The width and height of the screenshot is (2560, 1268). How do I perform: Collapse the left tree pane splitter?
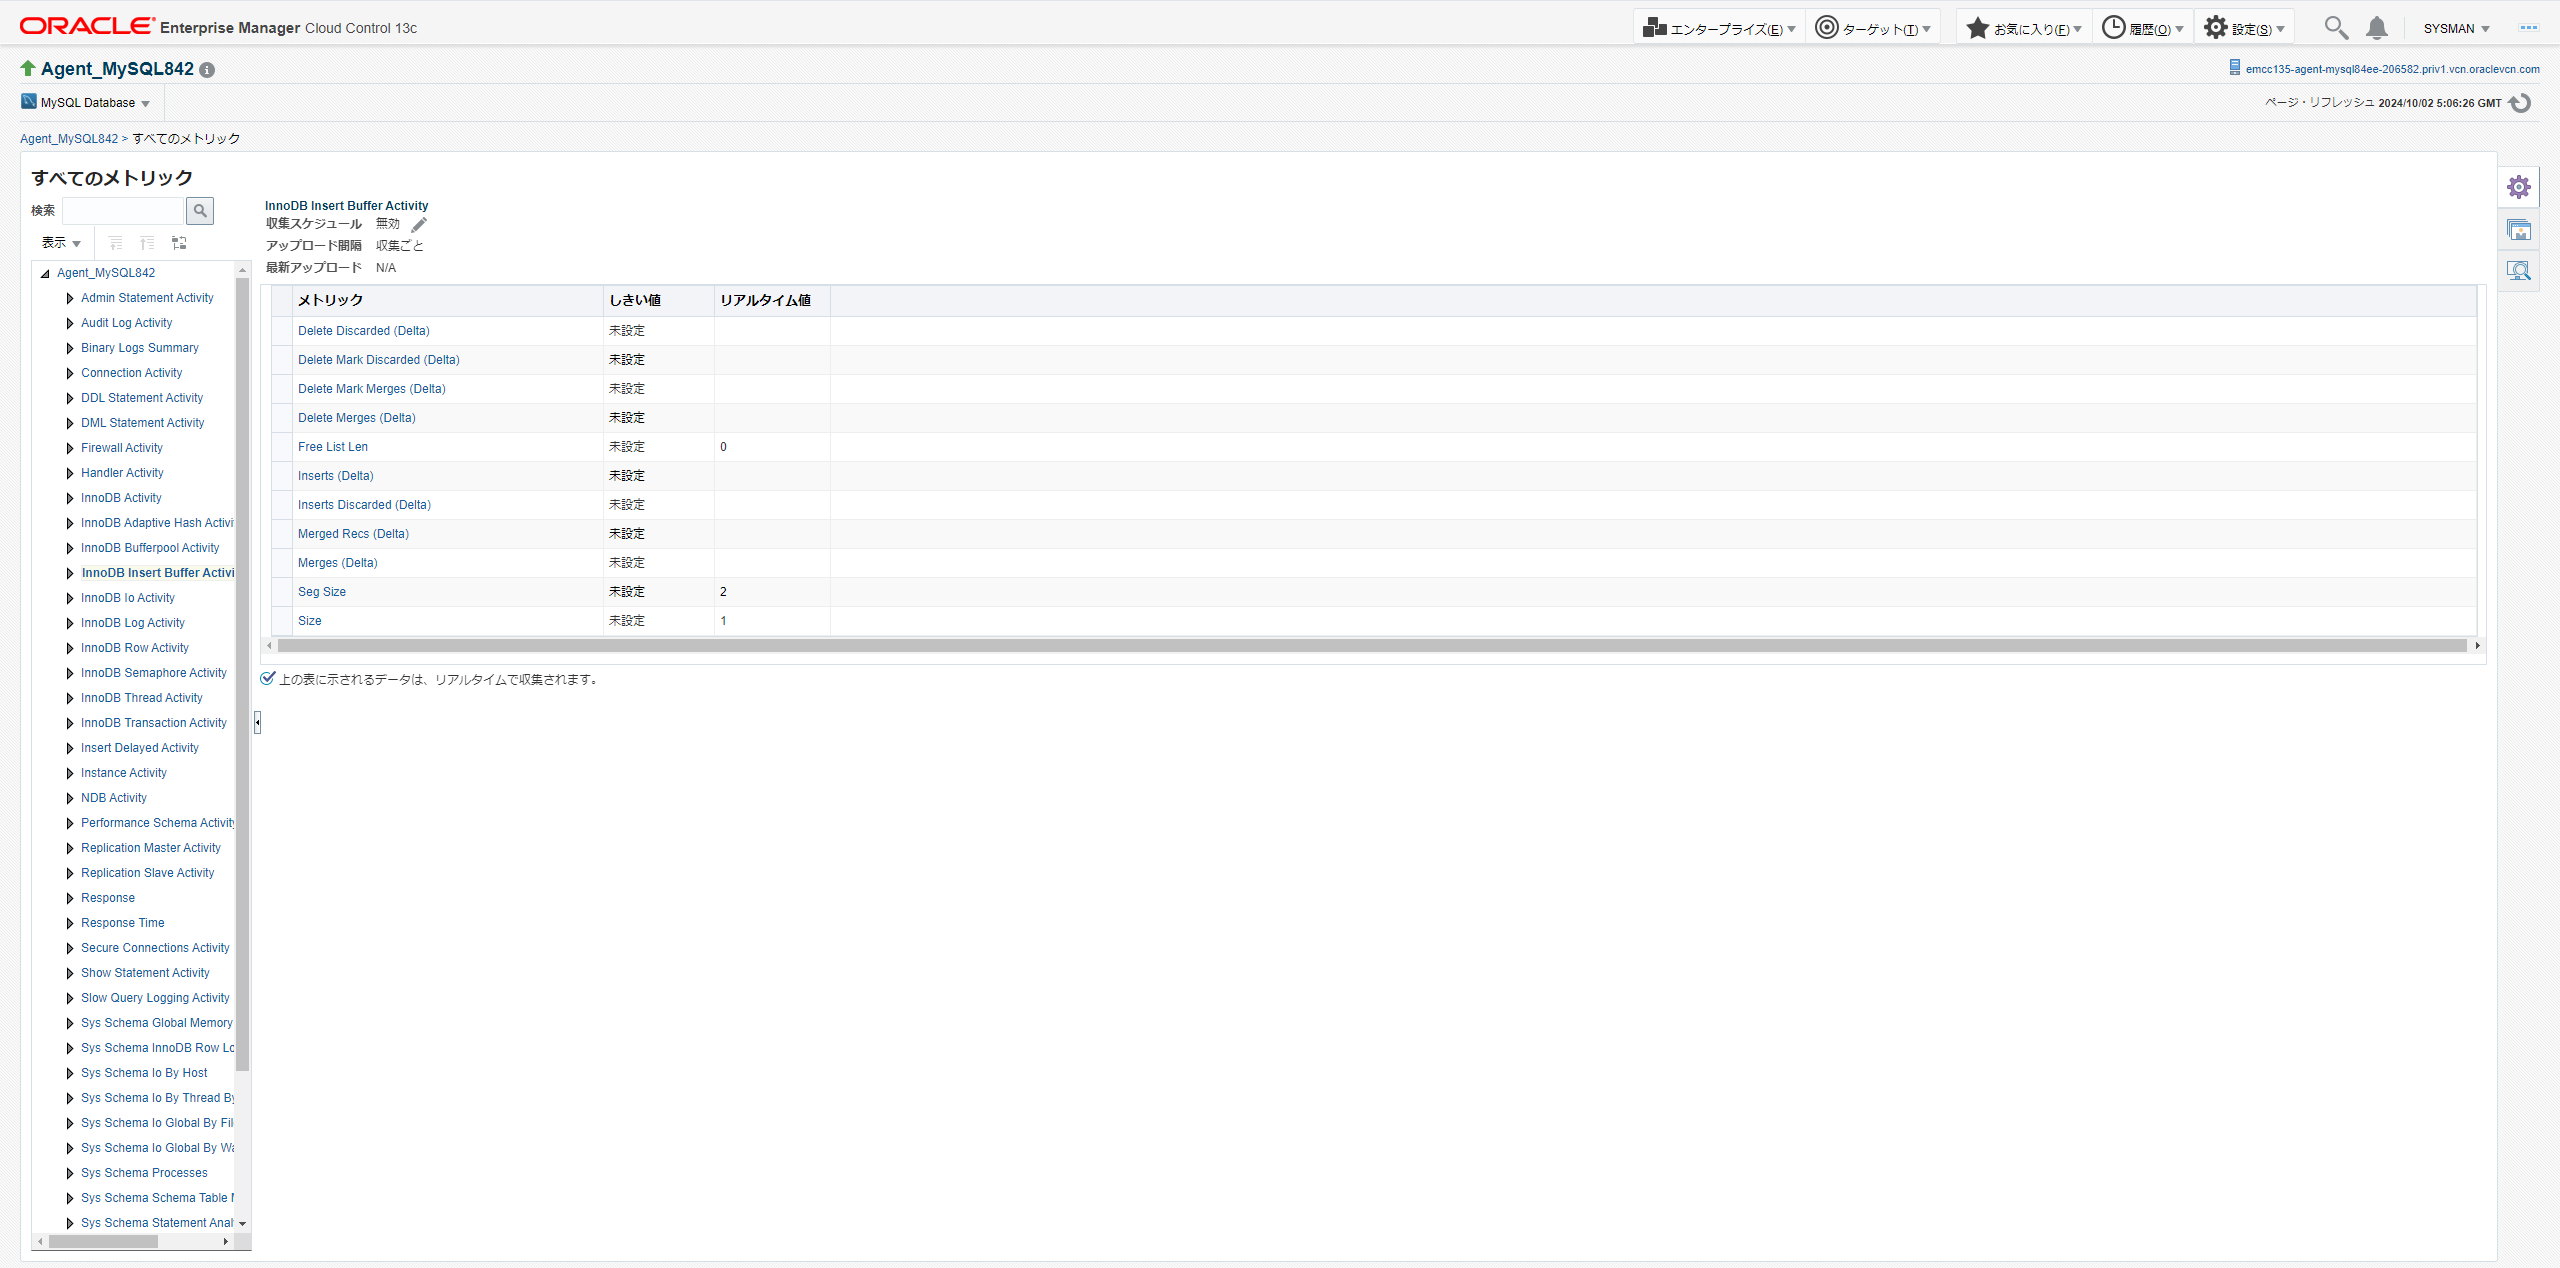tap(257, 722)
